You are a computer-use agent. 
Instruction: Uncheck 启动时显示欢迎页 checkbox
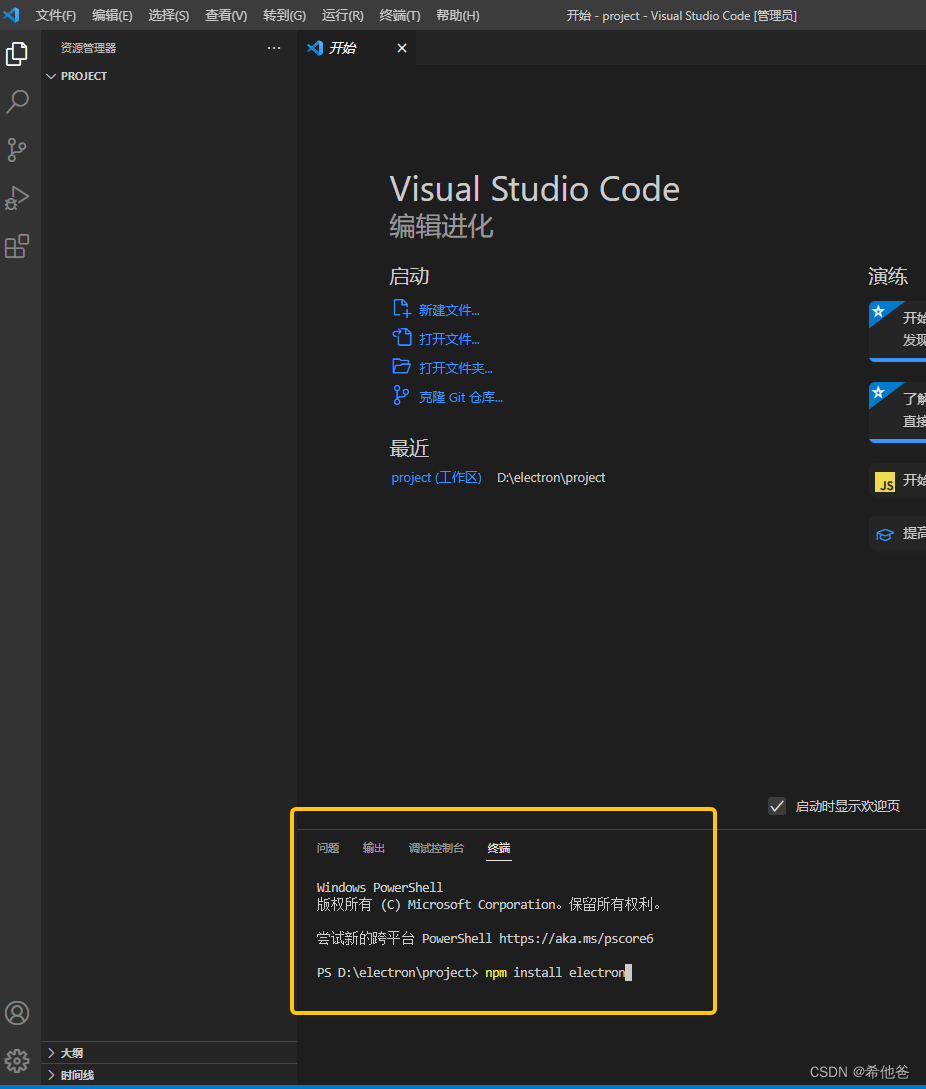click(x=777, y=806)
